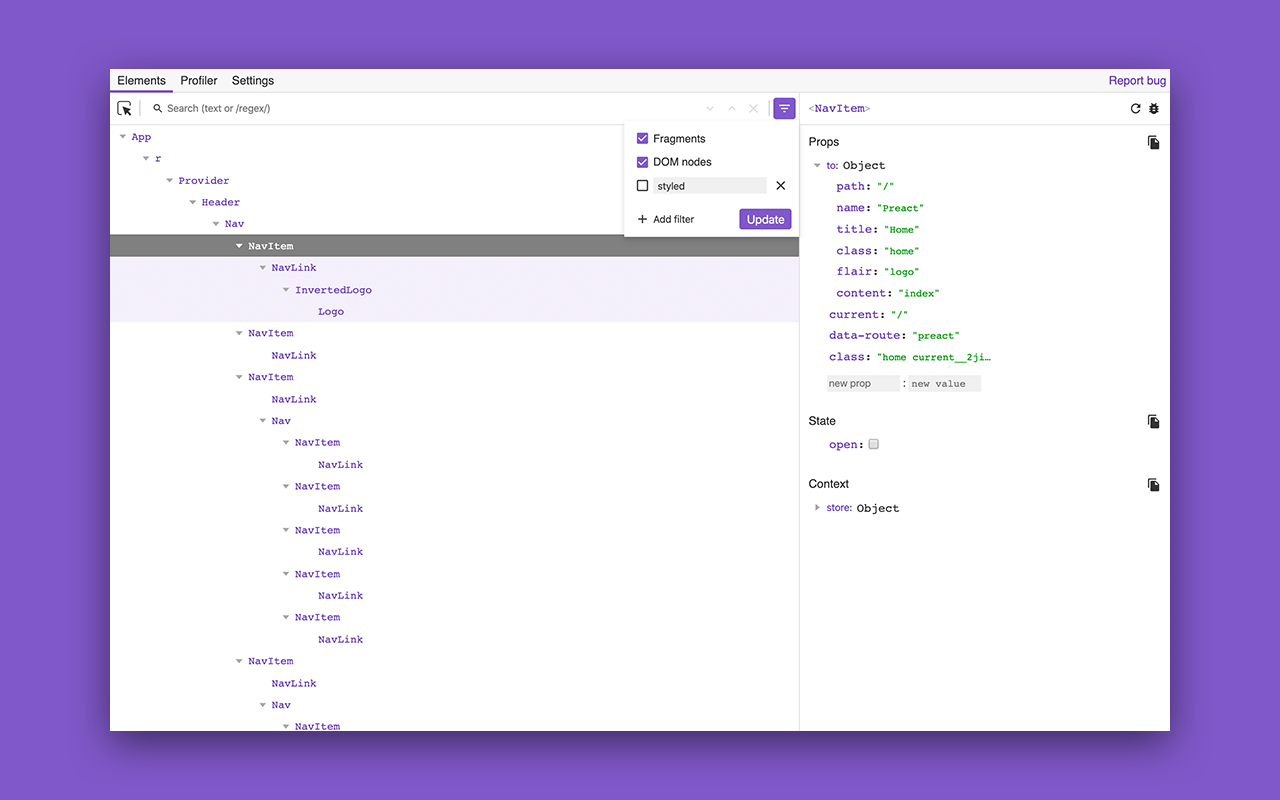Click the bug icon in the props panel
The image size is (1280, 800).
coord(1154,108)
